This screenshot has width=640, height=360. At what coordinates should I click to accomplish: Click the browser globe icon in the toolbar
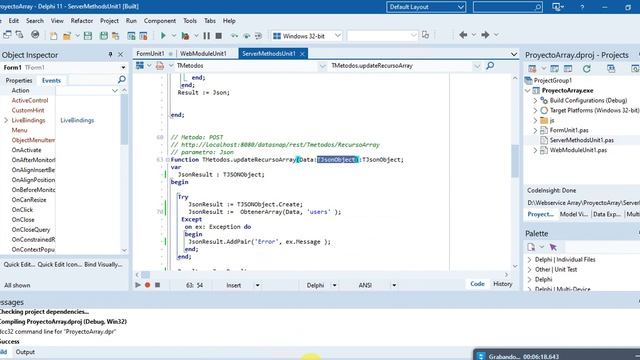35,35
